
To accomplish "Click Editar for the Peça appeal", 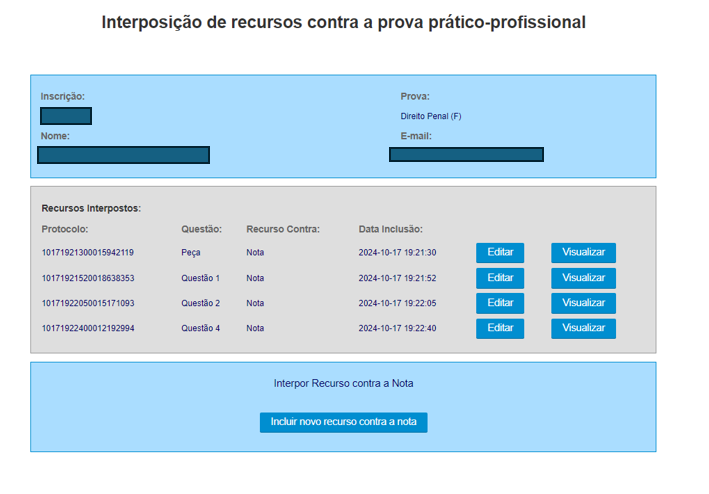I will [499, 253].
